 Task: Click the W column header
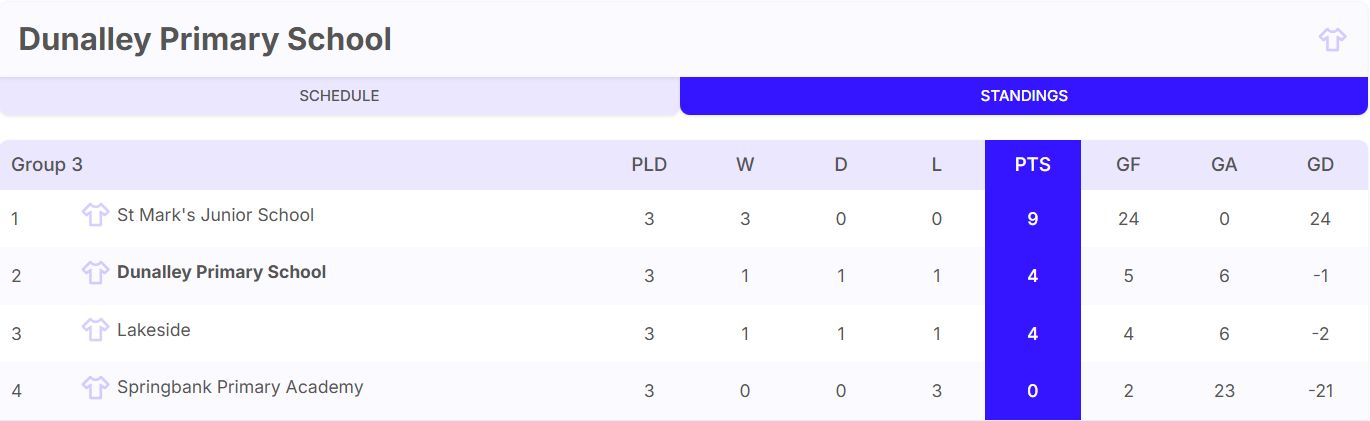click(x=745, y=165)
